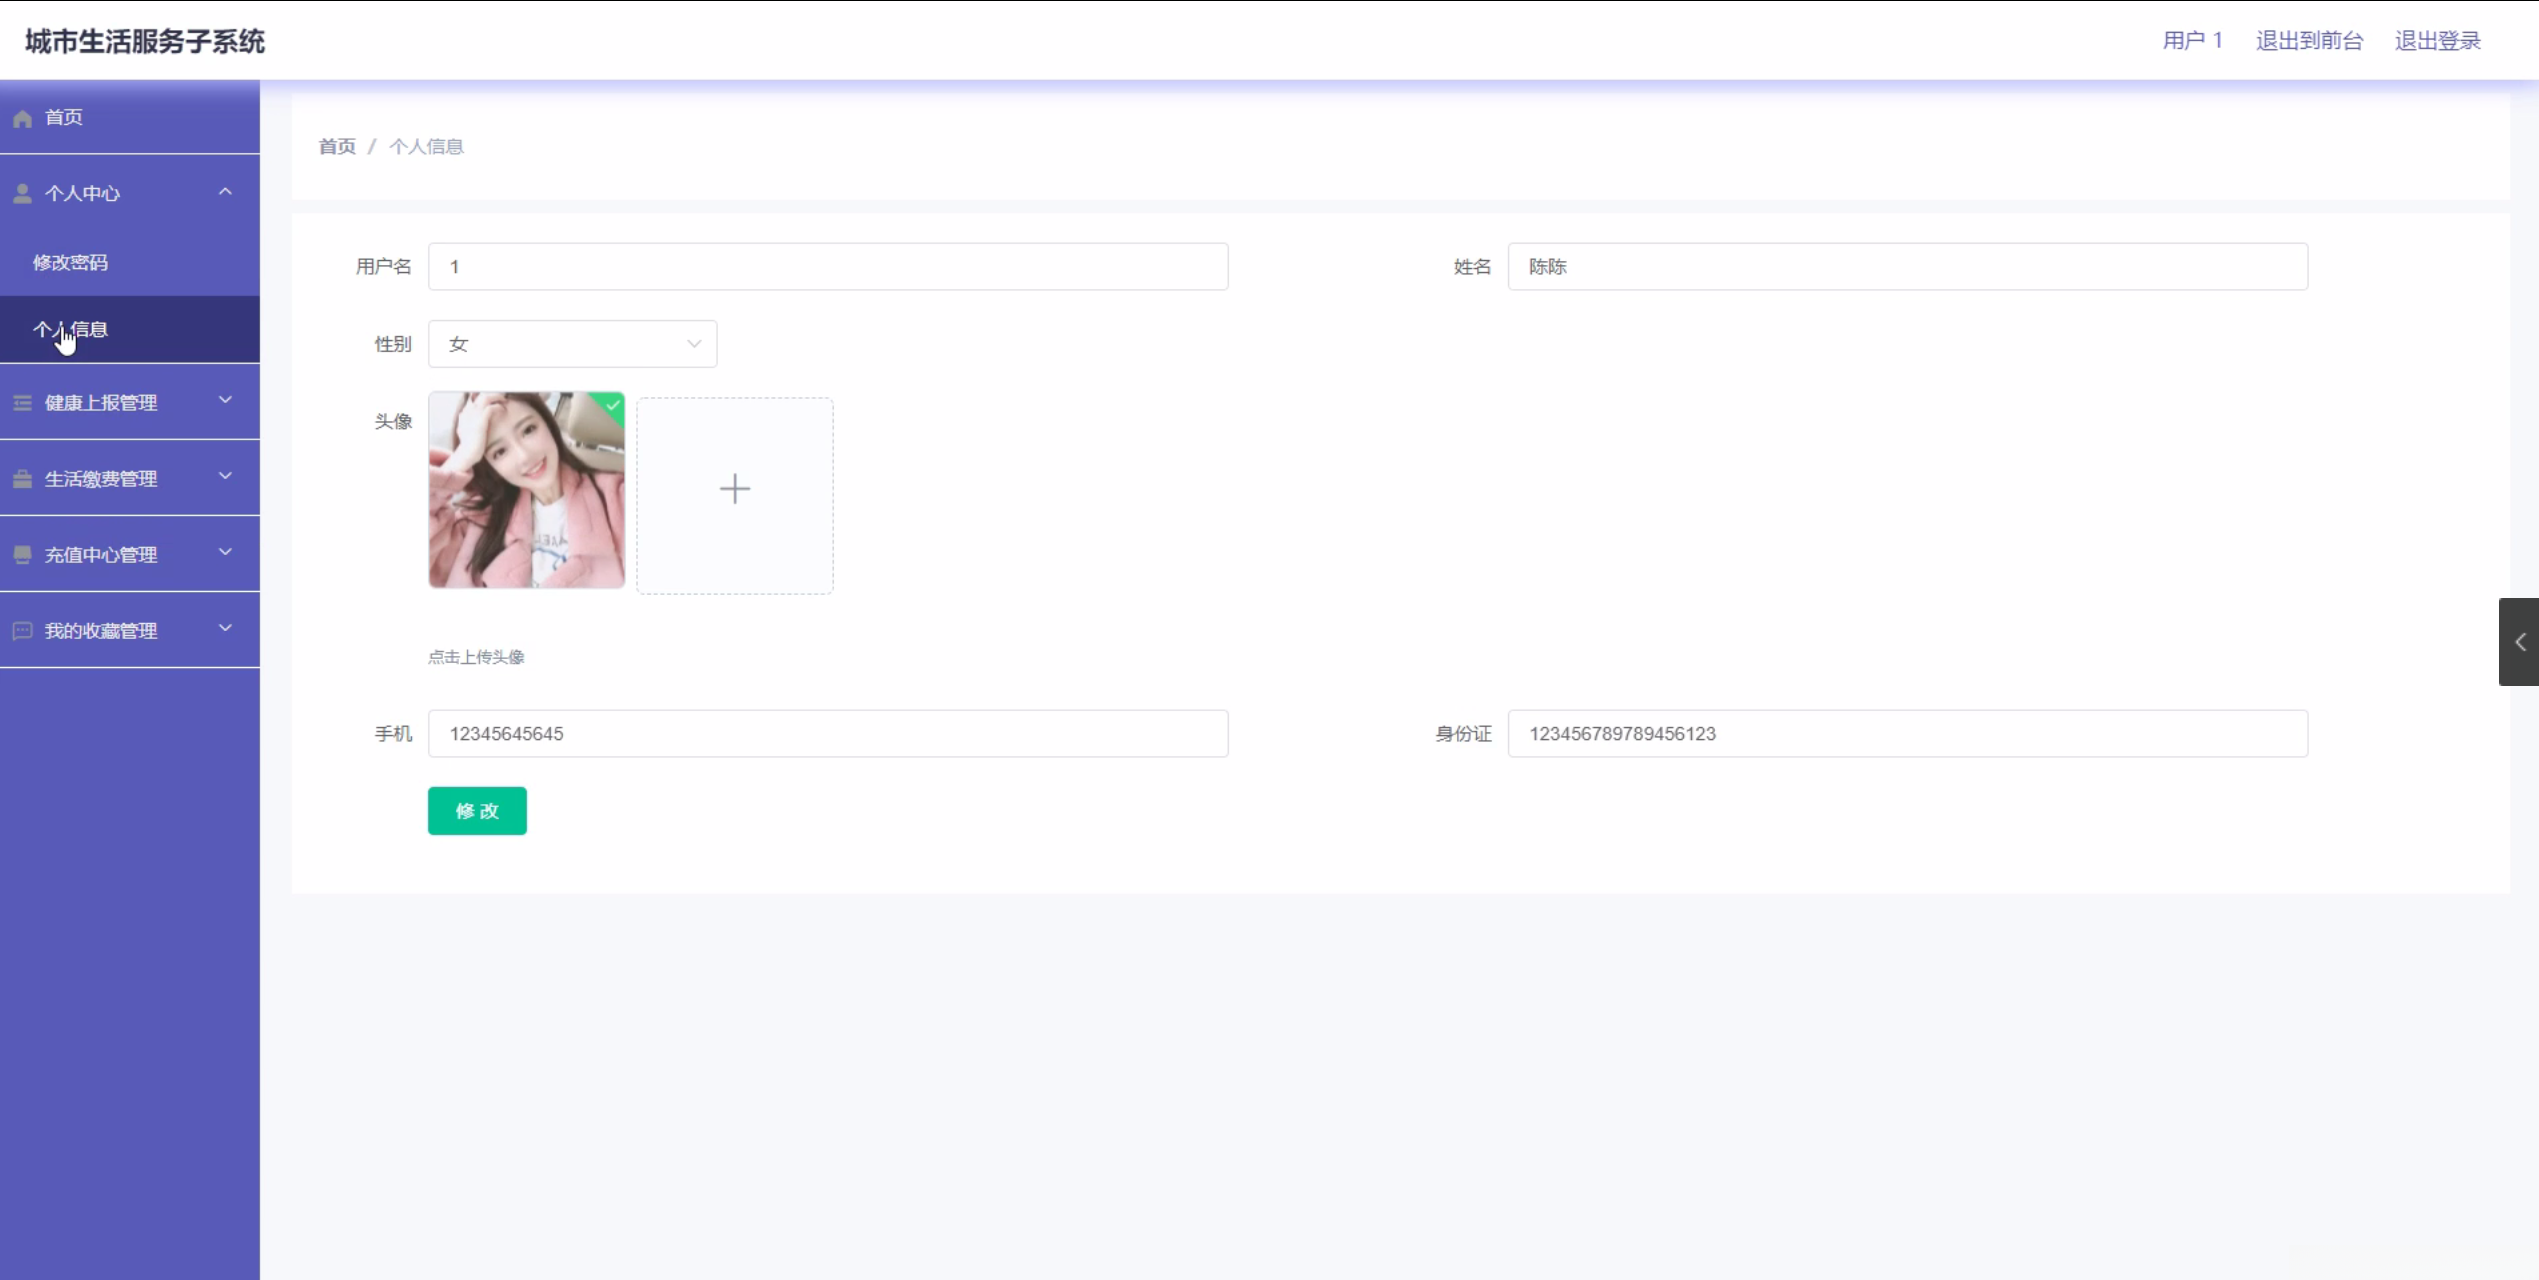The height and width of the screenshot is (1280, 2539).
Task: Click the icon beside 充值中心管理
Action: pos(22,555)
